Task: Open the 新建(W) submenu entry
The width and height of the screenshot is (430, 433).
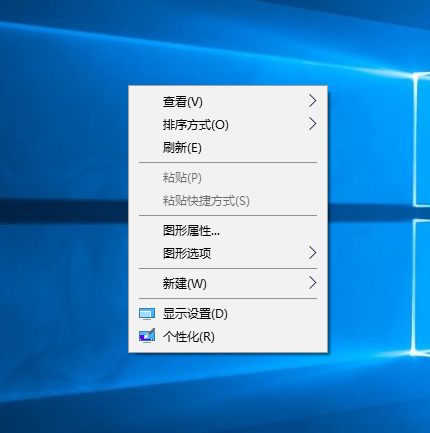Action: click(x=228, y=283)
